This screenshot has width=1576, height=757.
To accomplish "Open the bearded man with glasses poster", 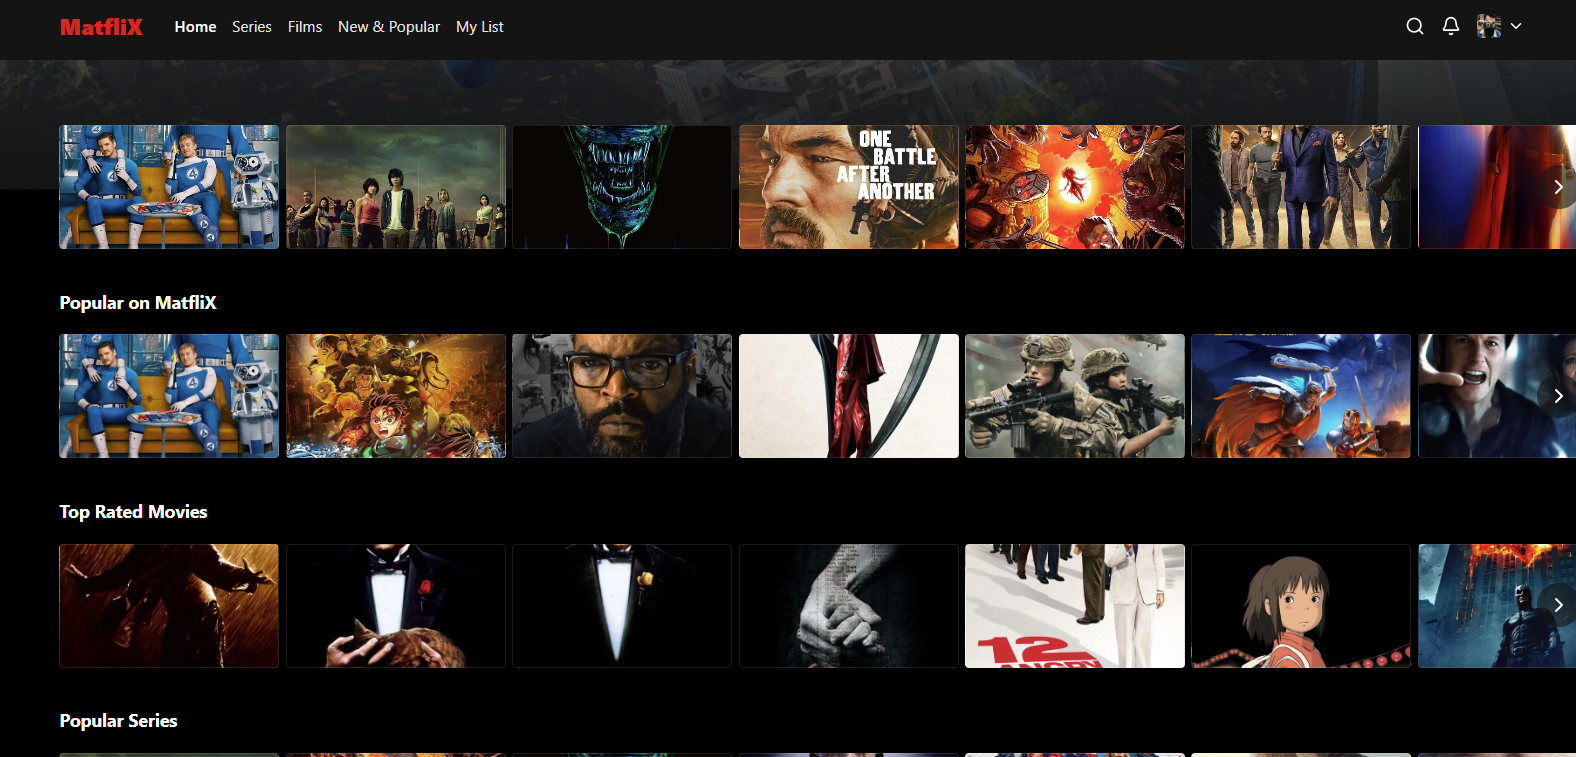I will [622, 396].
